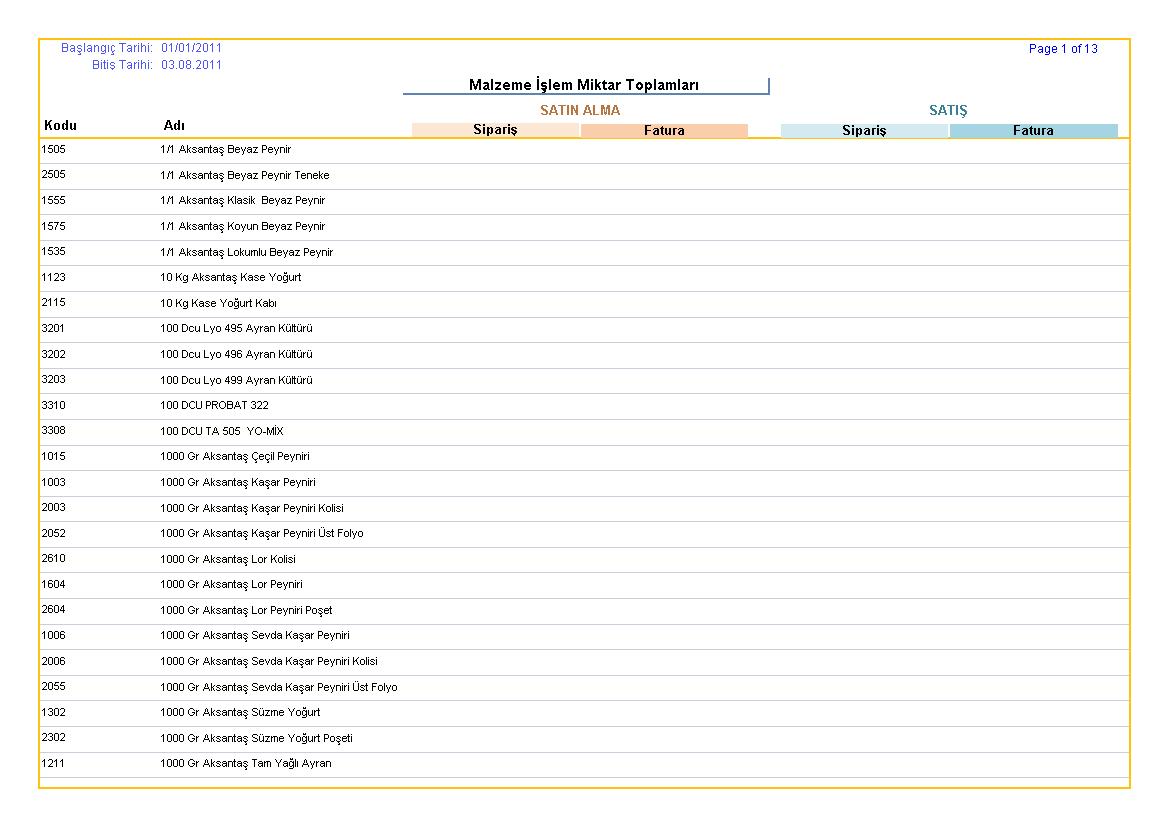Select code 1604

(x=54, y=584)
